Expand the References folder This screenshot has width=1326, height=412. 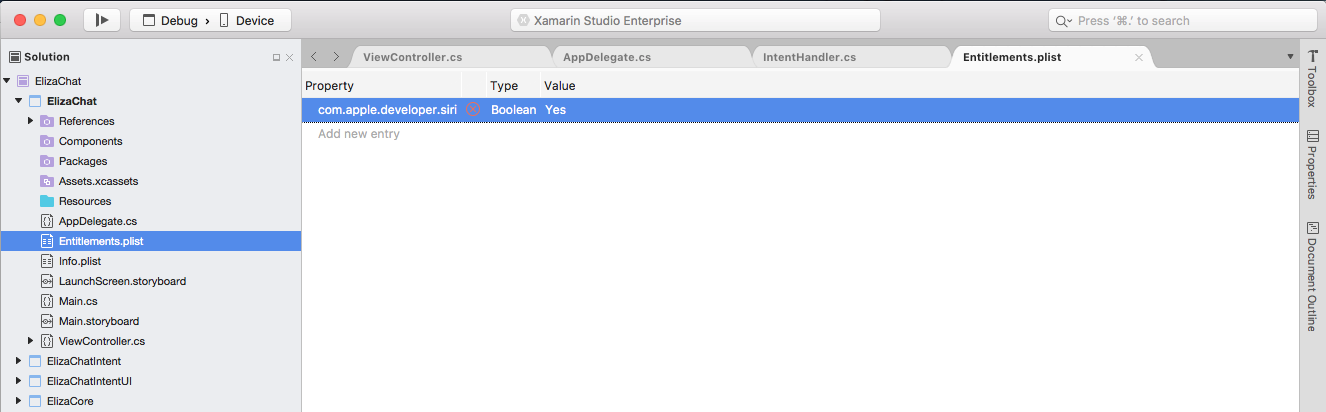tap(30, 121)
